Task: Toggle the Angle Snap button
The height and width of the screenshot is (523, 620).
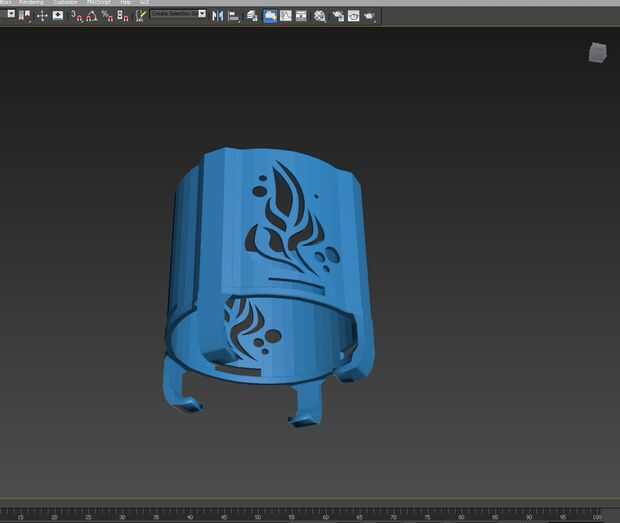Action: tap(91, 16)
